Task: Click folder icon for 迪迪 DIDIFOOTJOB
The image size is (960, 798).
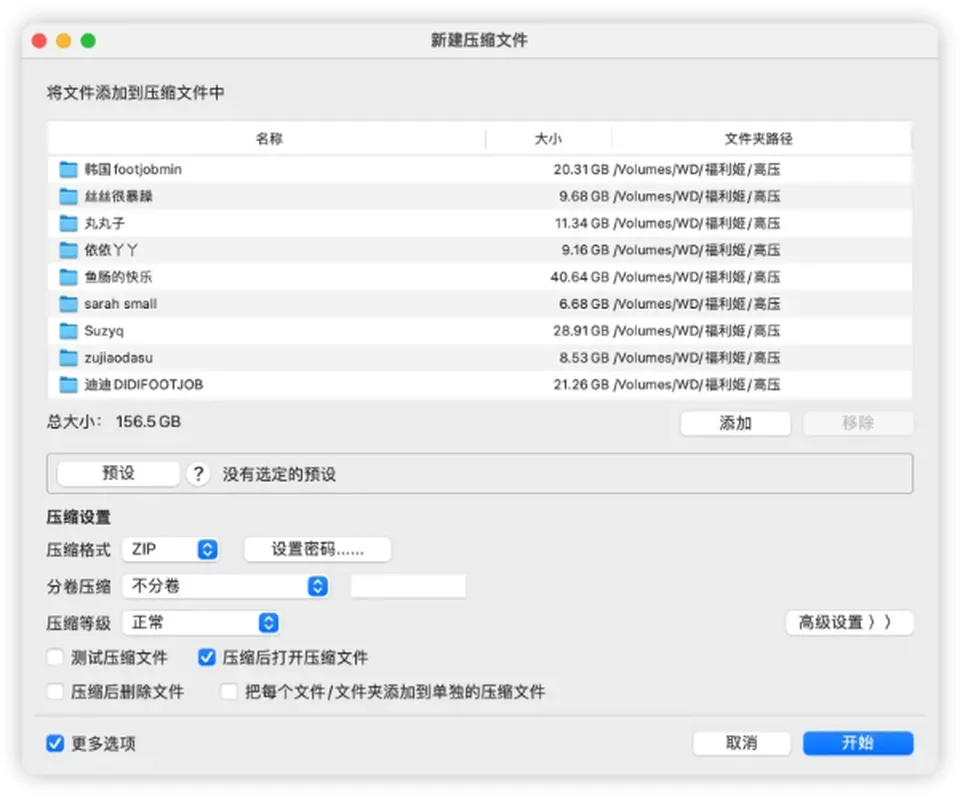Action: pos(68,385)
